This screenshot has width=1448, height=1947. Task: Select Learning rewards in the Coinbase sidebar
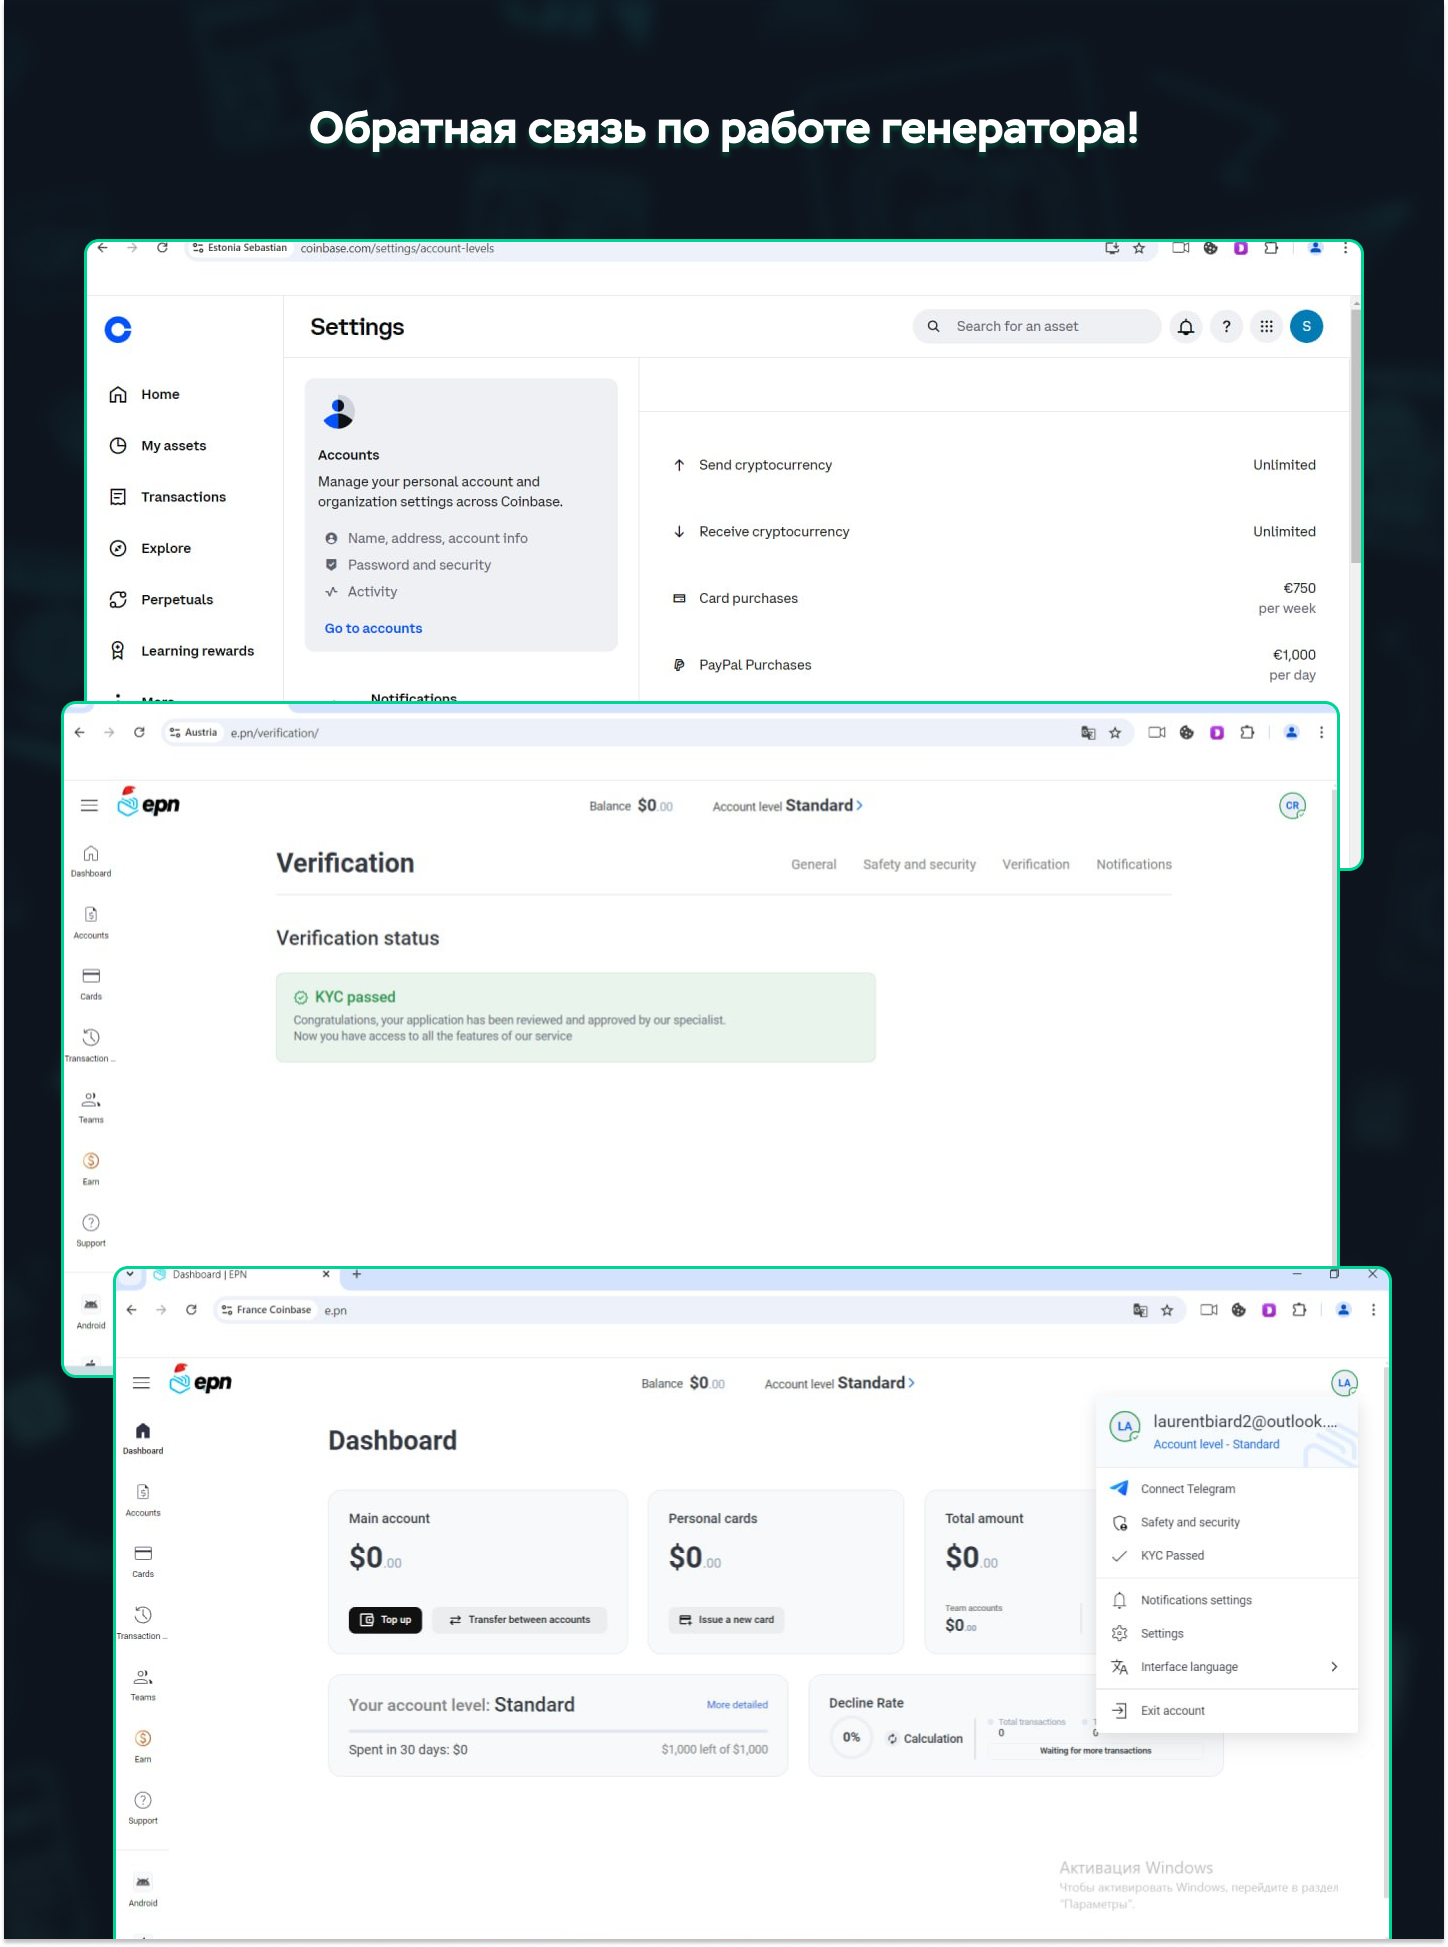click(x=196, y=651)
